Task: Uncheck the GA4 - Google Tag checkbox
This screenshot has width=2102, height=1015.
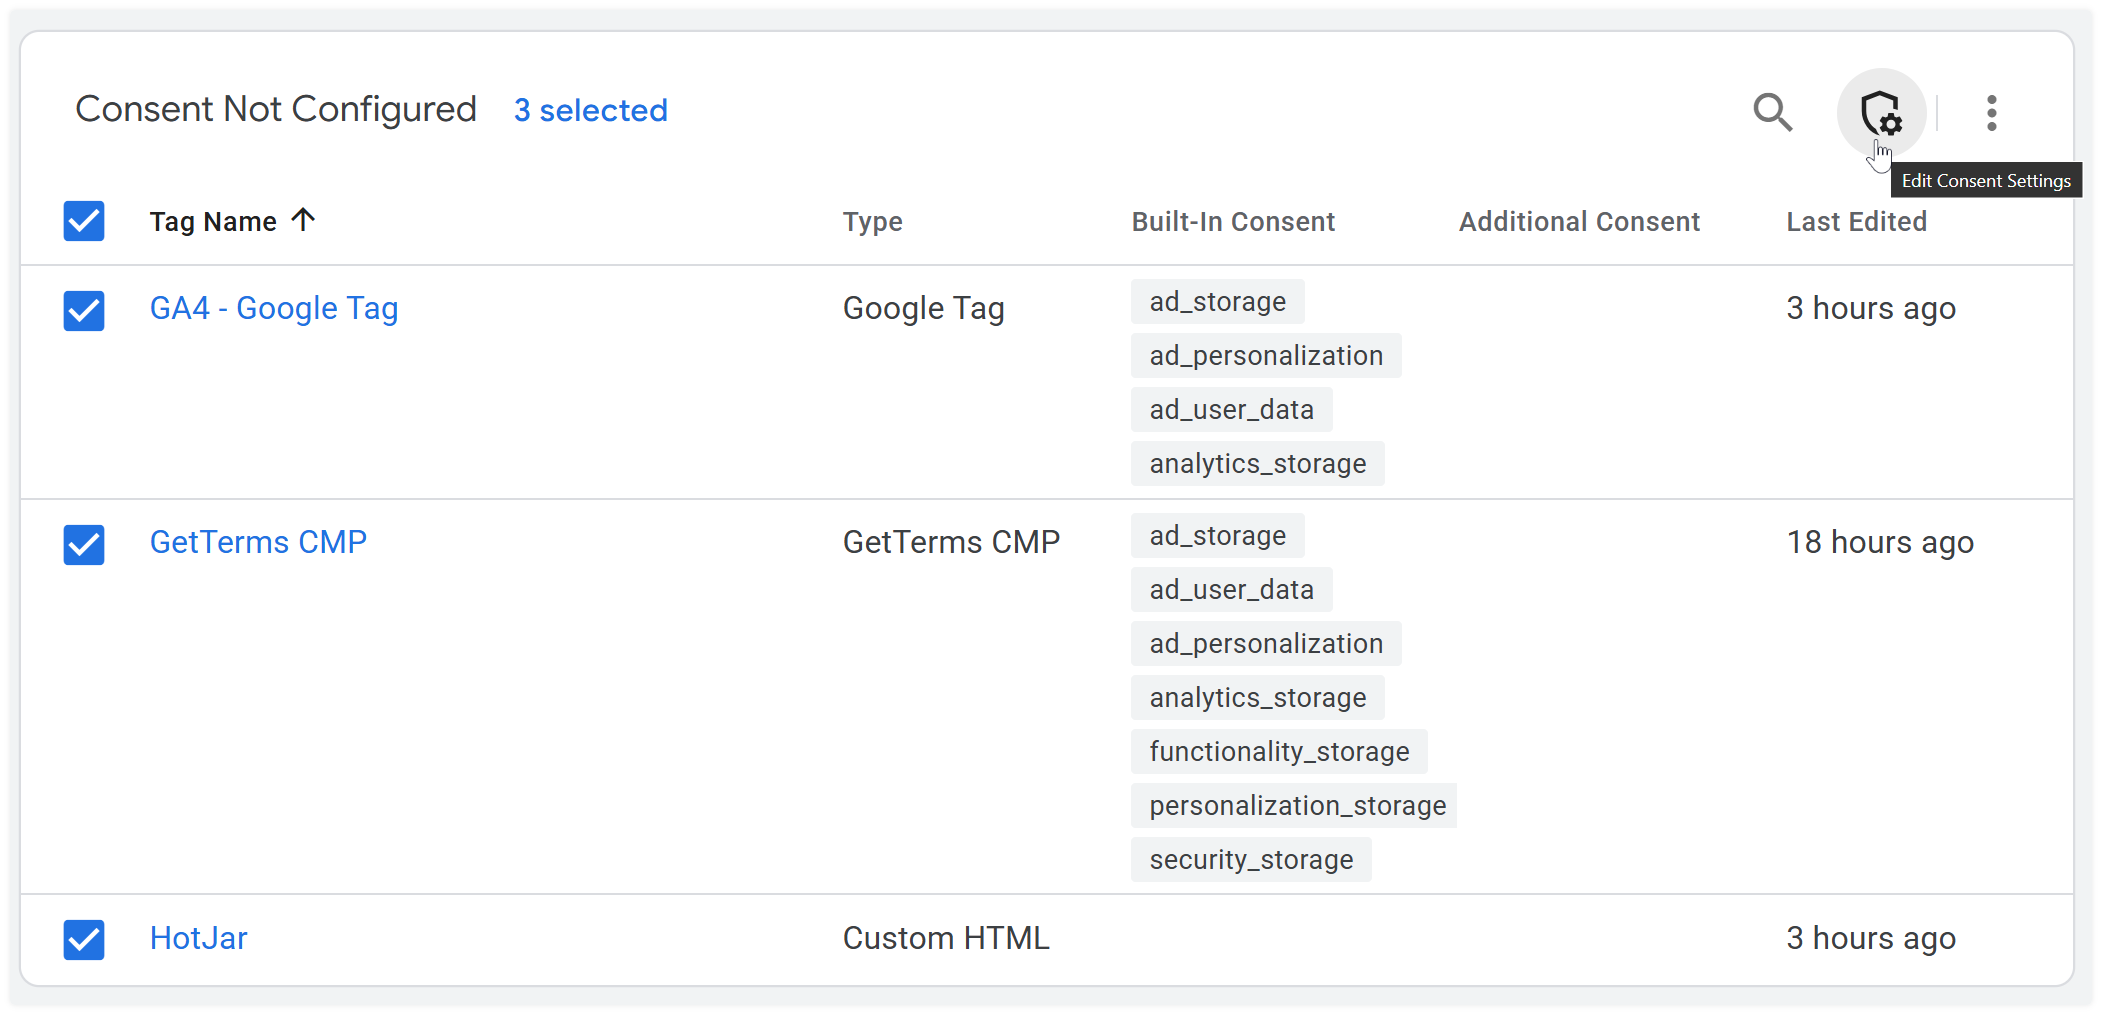Action: (84, 310)
